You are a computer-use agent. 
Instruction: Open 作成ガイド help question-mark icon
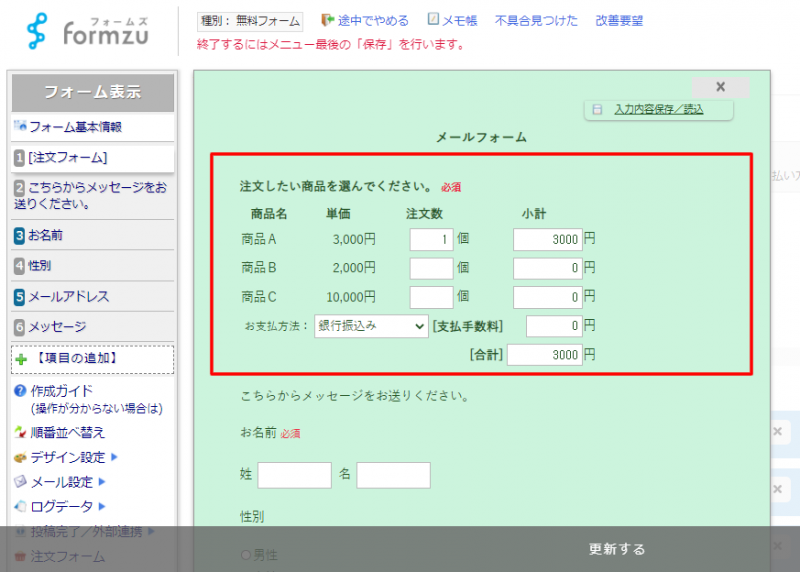(20, 391)
